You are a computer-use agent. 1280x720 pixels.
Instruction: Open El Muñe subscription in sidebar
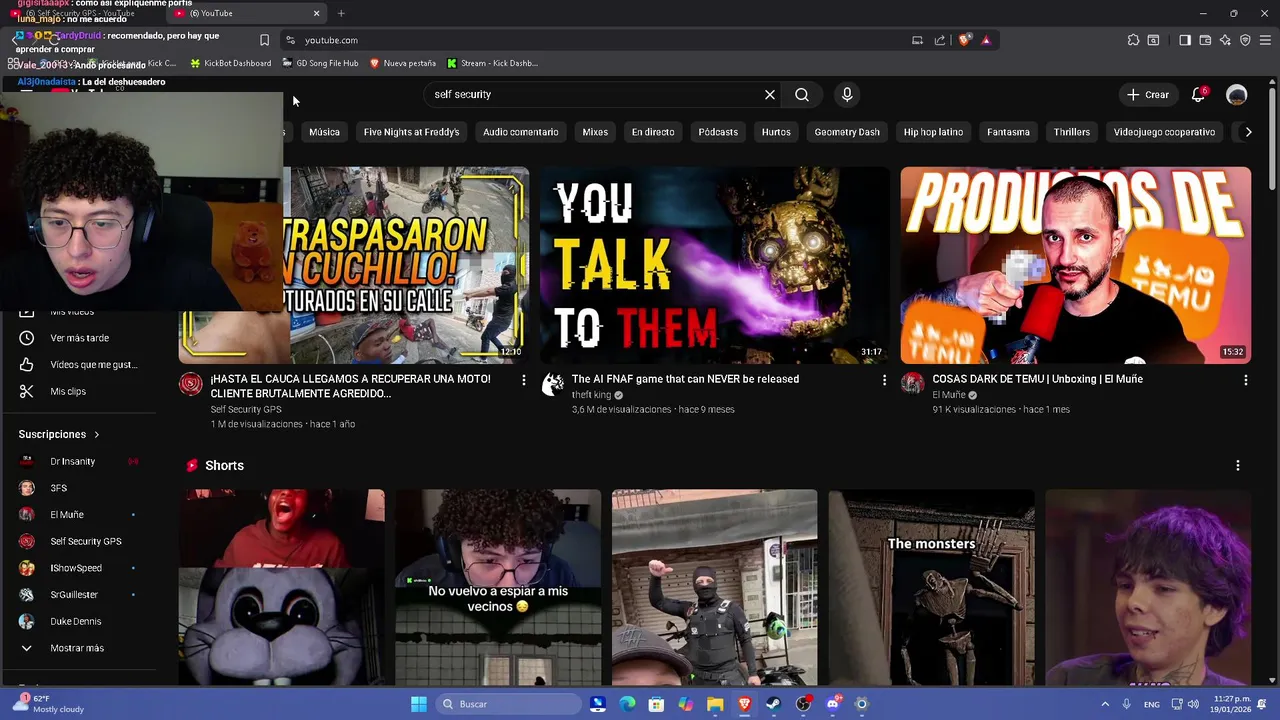78,515
